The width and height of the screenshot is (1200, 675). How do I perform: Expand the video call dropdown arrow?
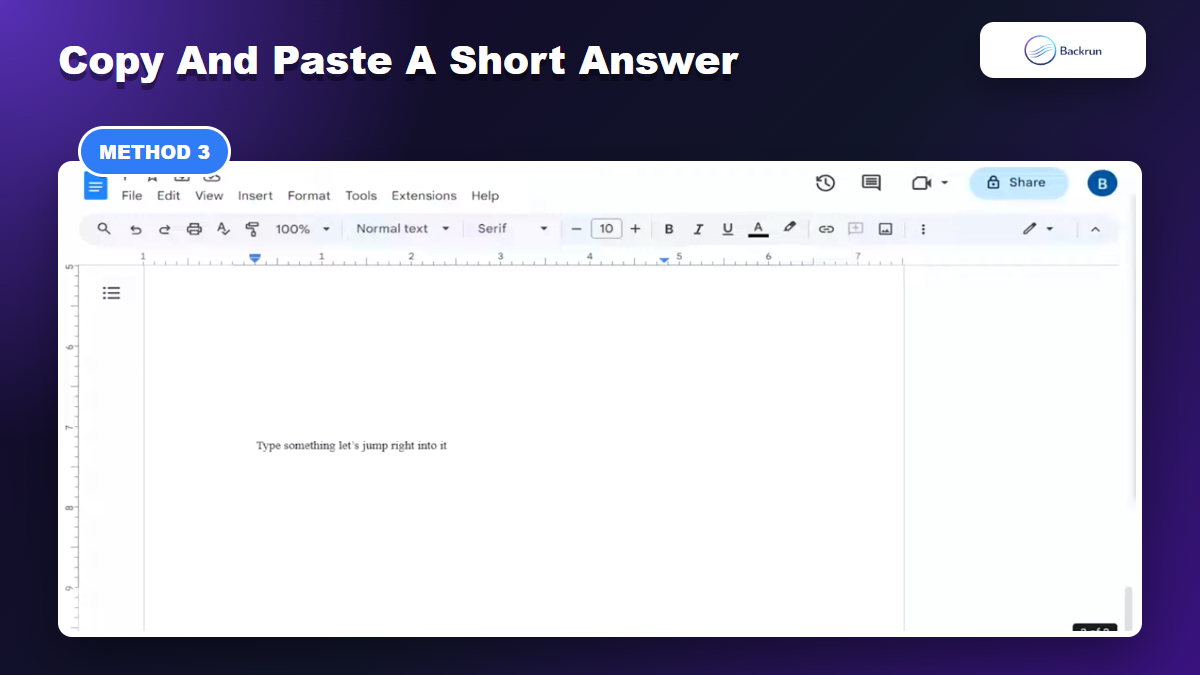pos(945,184)
